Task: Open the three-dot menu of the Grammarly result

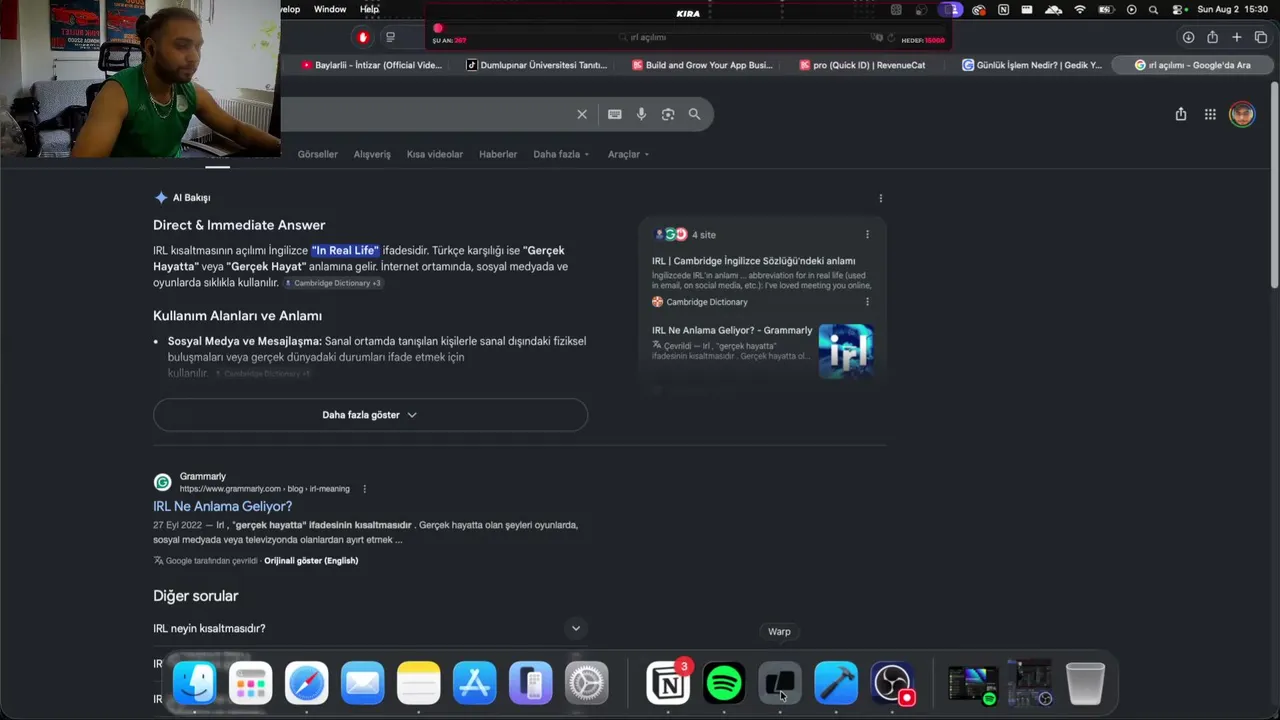Action: coord(364,489)
